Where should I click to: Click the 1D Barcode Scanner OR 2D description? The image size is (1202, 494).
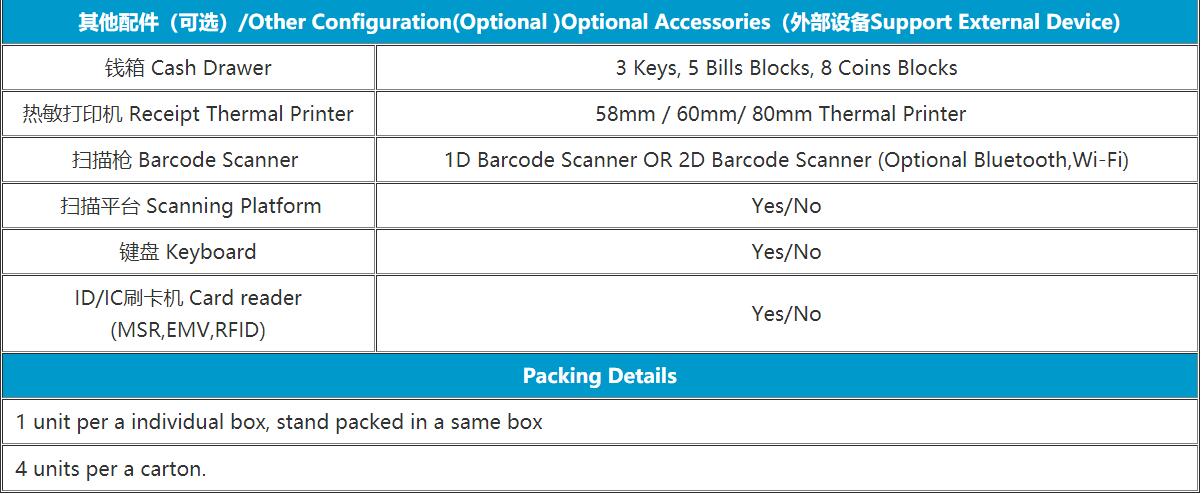(658, 160)
